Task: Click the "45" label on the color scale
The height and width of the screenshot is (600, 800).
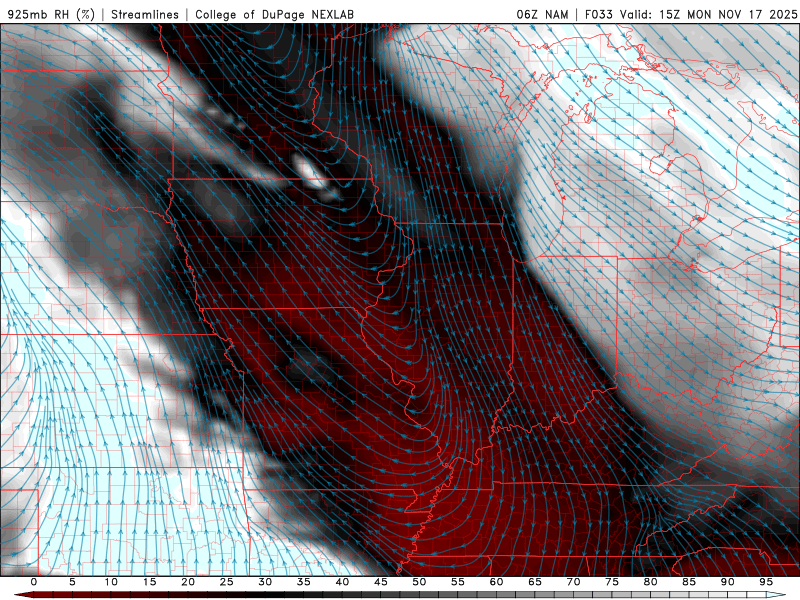Action: click(x=381, y=582)
